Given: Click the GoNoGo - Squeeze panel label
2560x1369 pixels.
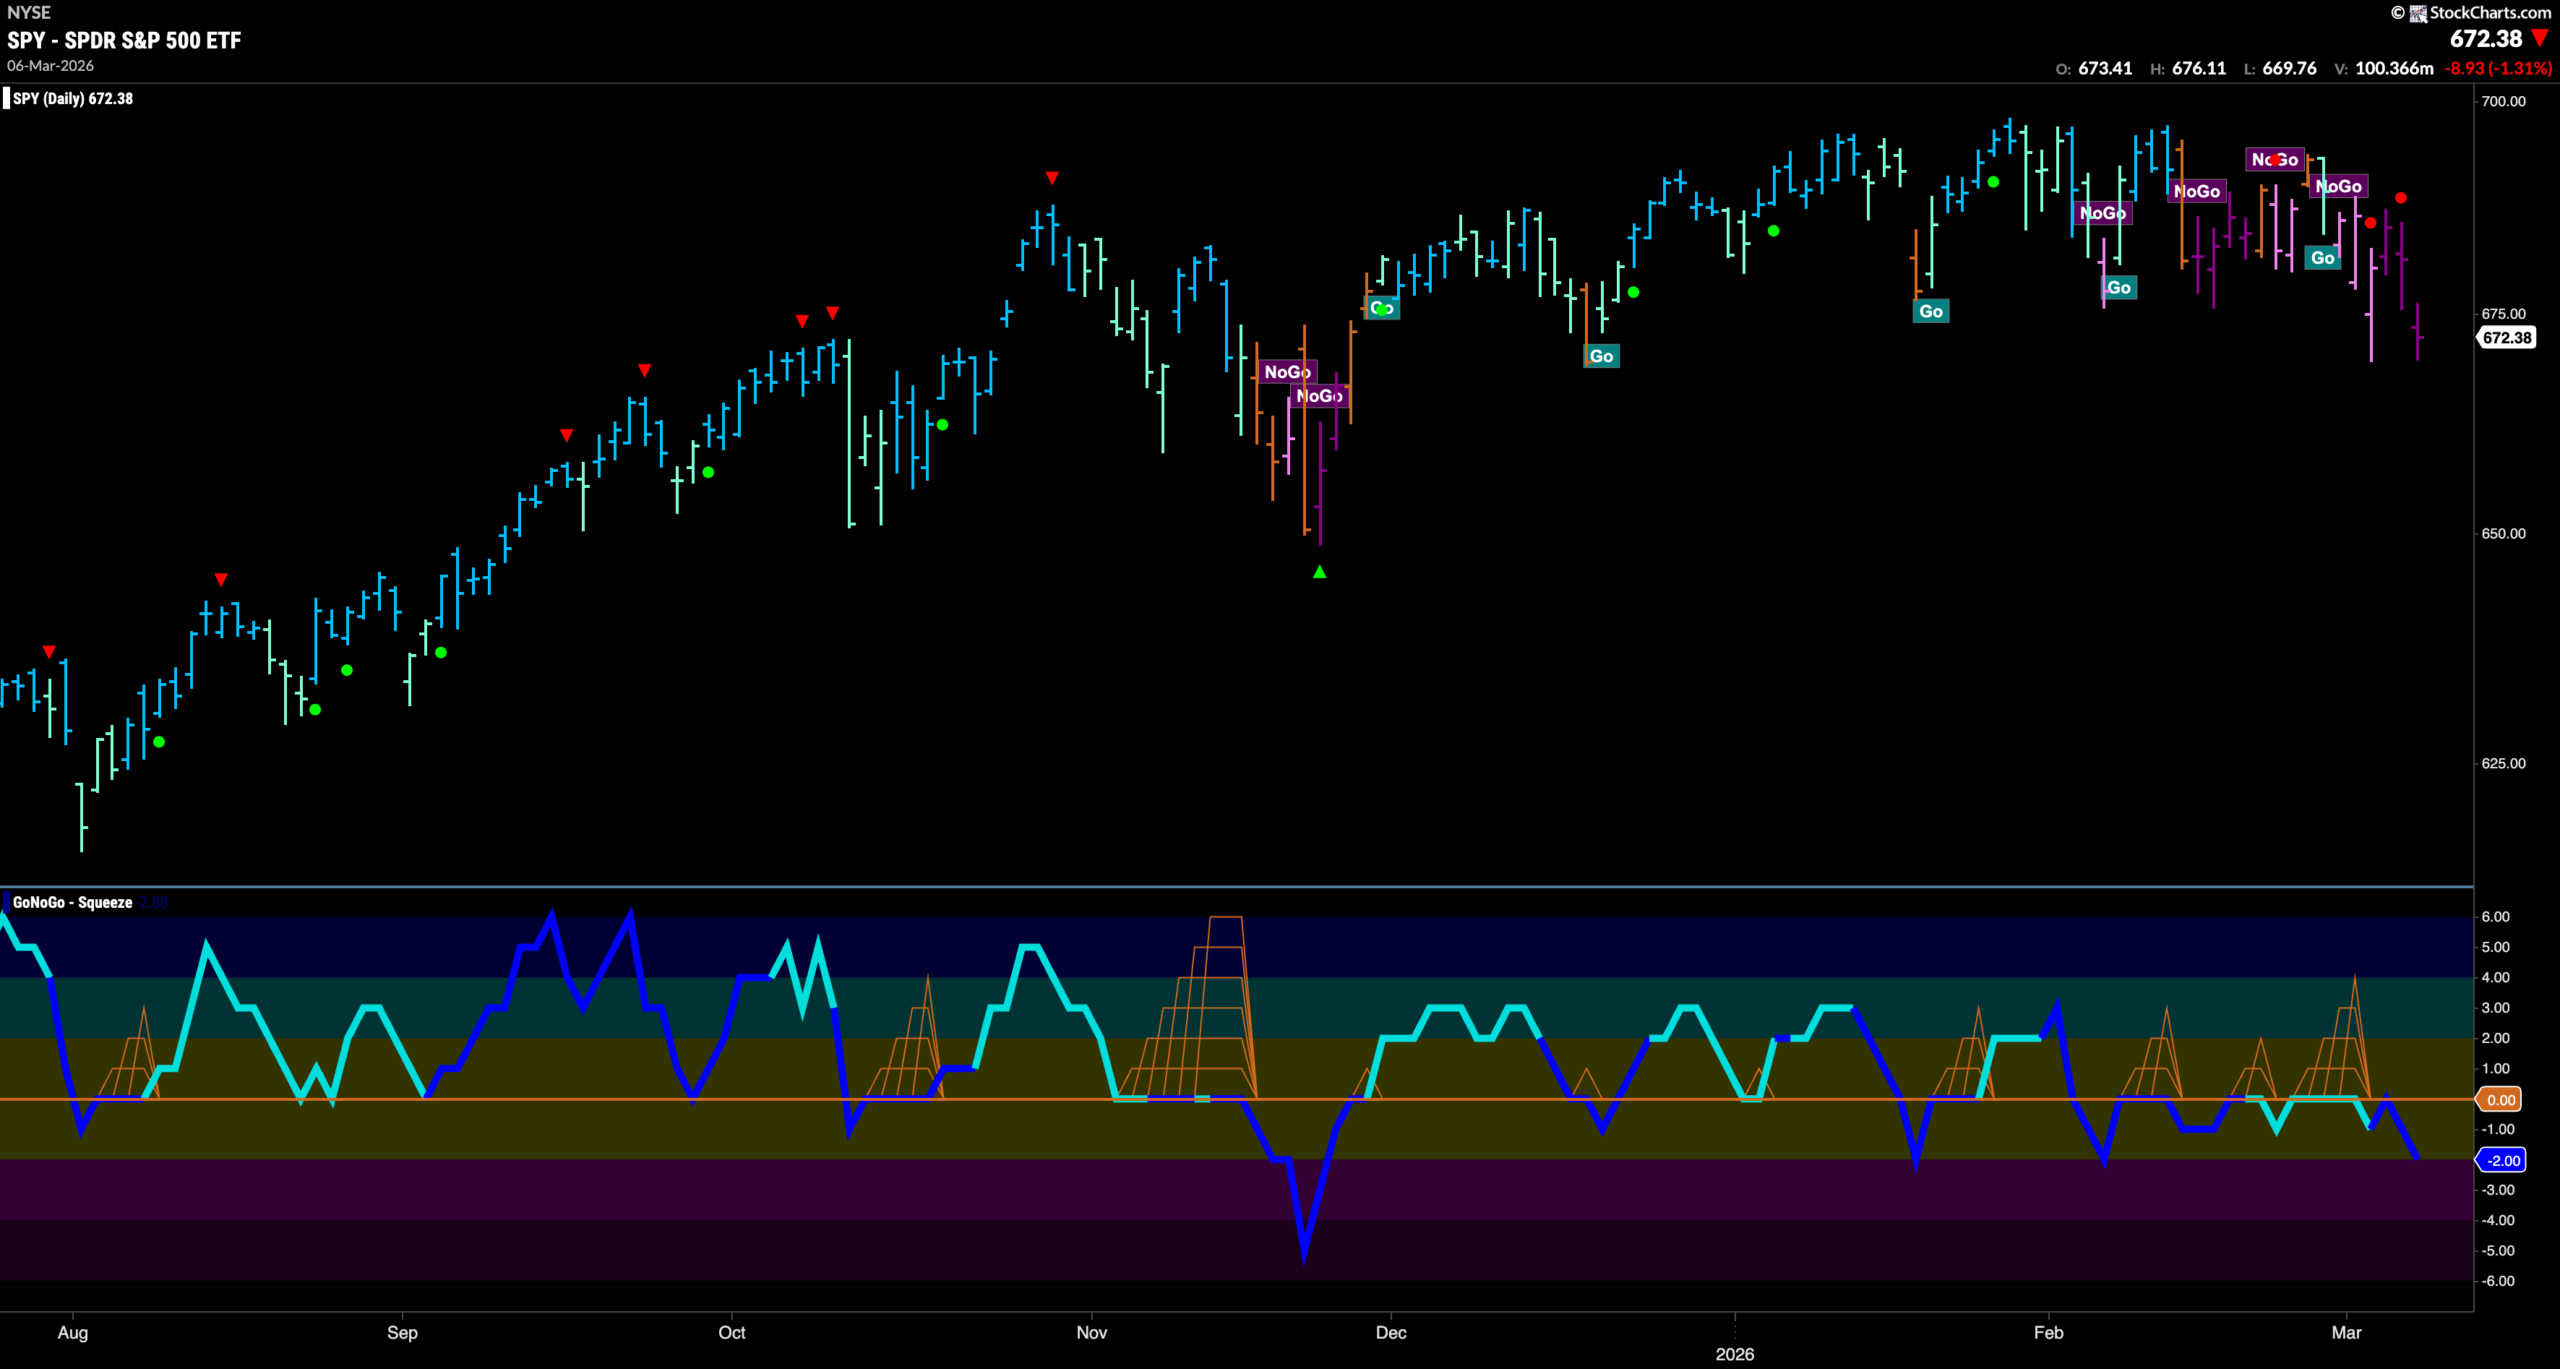Looking at the screenshot, I should [72, 902].
